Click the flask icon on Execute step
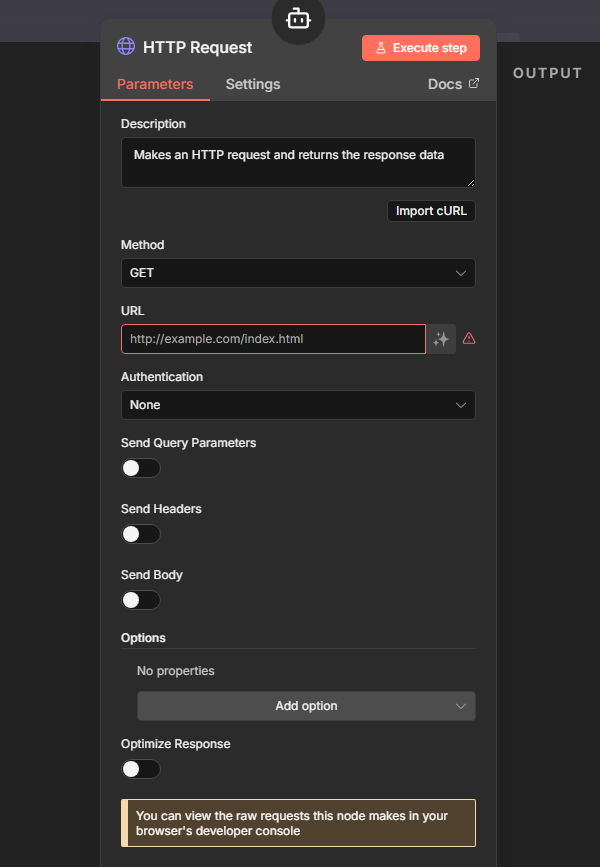 381,48
